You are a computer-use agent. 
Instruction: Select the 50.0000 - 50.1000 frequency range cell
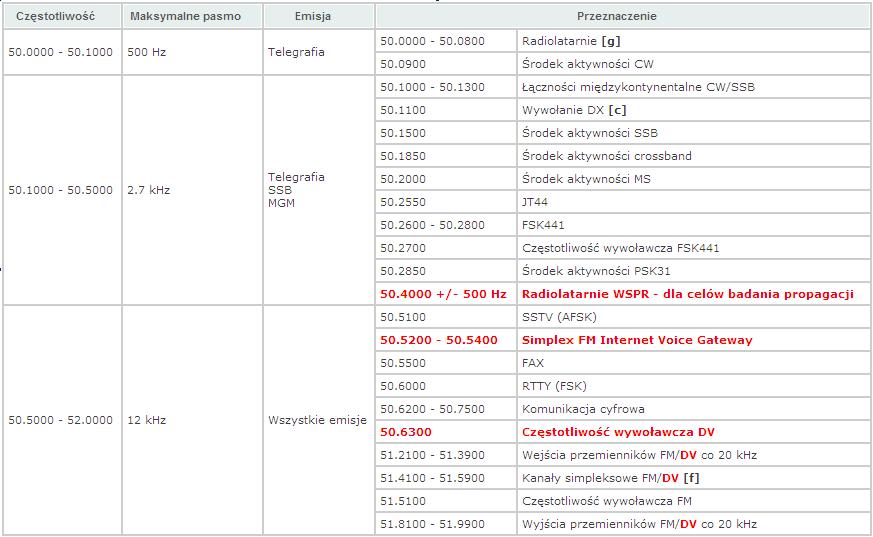coord(60,52)
